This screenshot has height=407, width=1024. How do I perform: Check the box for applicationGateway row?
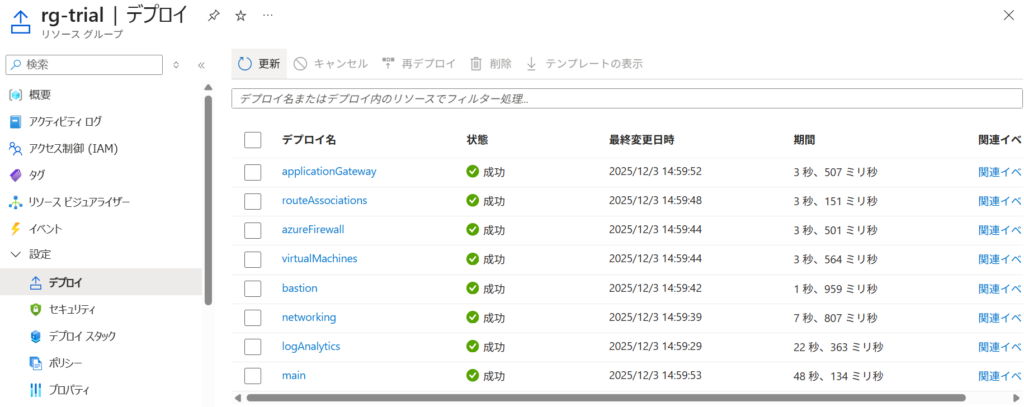(252, 172)
